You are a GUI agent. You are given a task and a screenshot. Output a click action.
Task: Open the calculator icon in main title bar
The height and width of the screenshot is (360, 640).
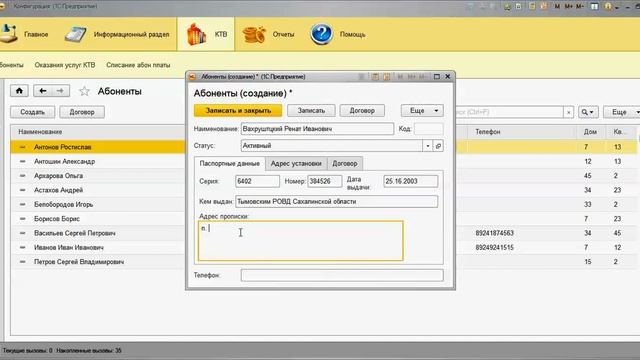pyautogui.click(x=532, y=7)
